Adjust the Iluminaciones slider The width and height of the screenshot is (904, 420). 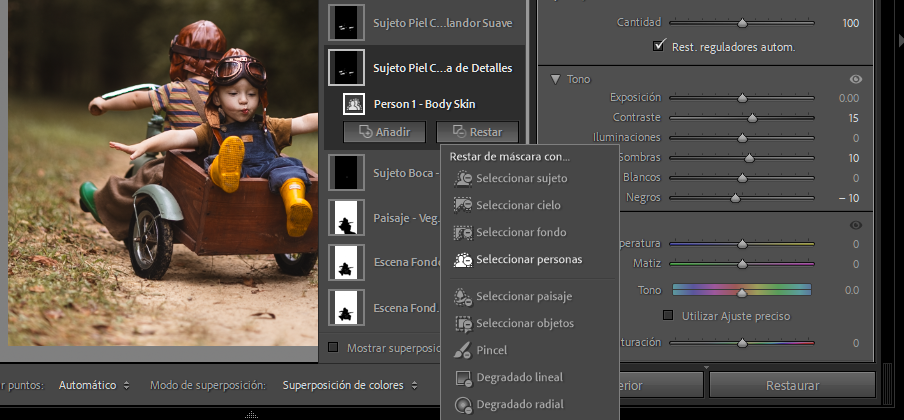pyautogui.click(x=742, y=138)
